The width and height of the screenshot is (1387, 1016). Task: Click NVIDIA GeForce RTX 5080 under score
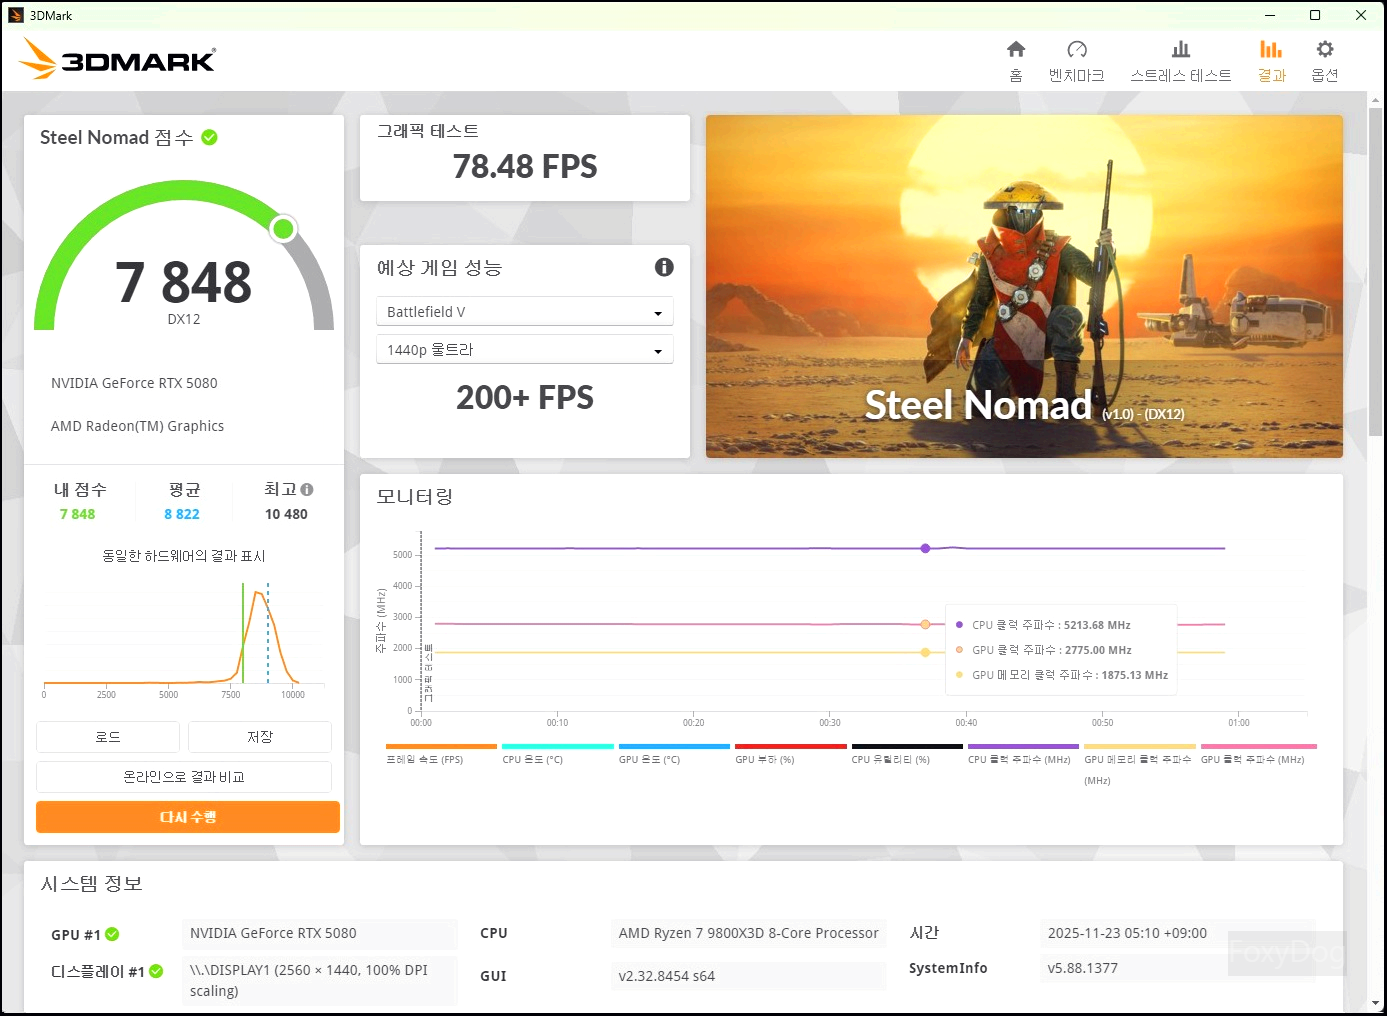[x=134, y=383]
